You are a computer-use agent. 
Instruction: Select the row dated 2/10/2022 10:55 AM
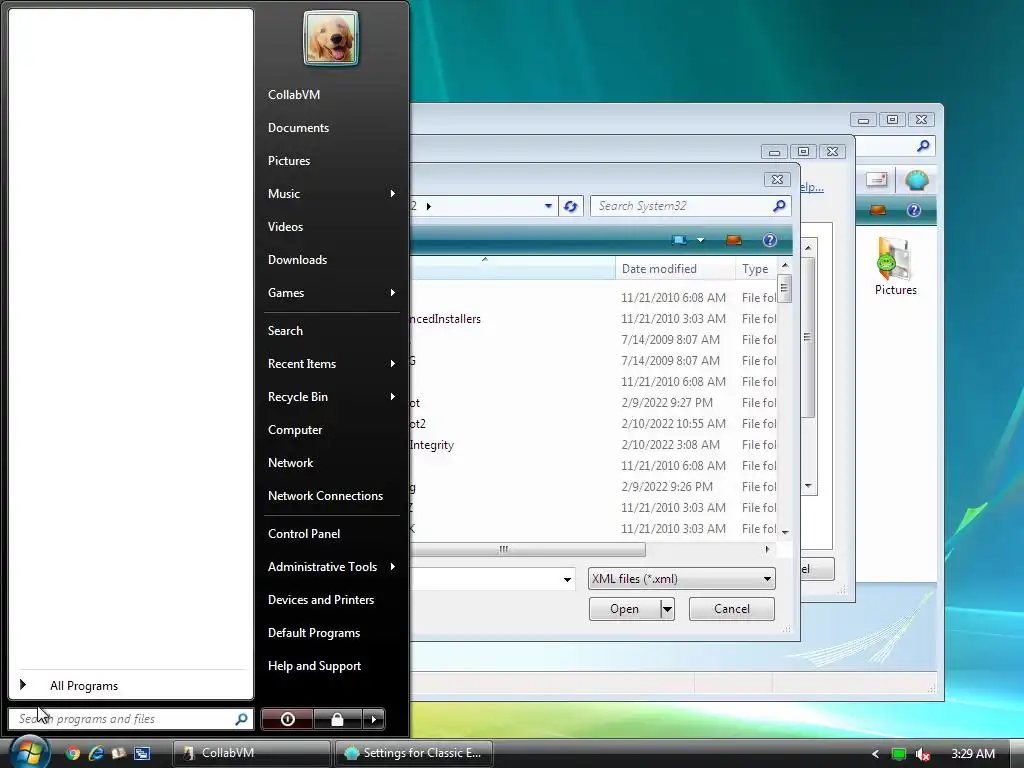point(594,423)
